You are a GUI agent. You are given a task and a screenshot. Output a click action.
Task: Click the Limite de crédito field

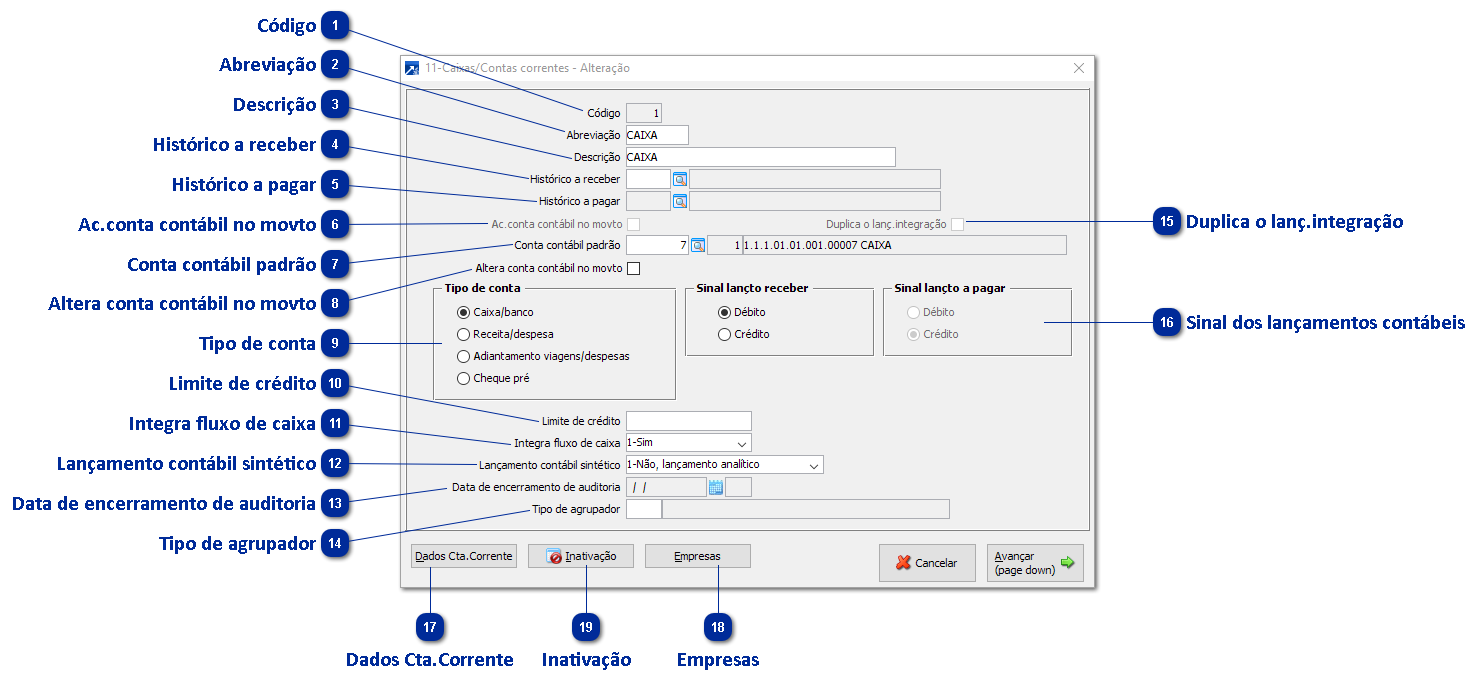pyautogui.click(x=688, y=421)
